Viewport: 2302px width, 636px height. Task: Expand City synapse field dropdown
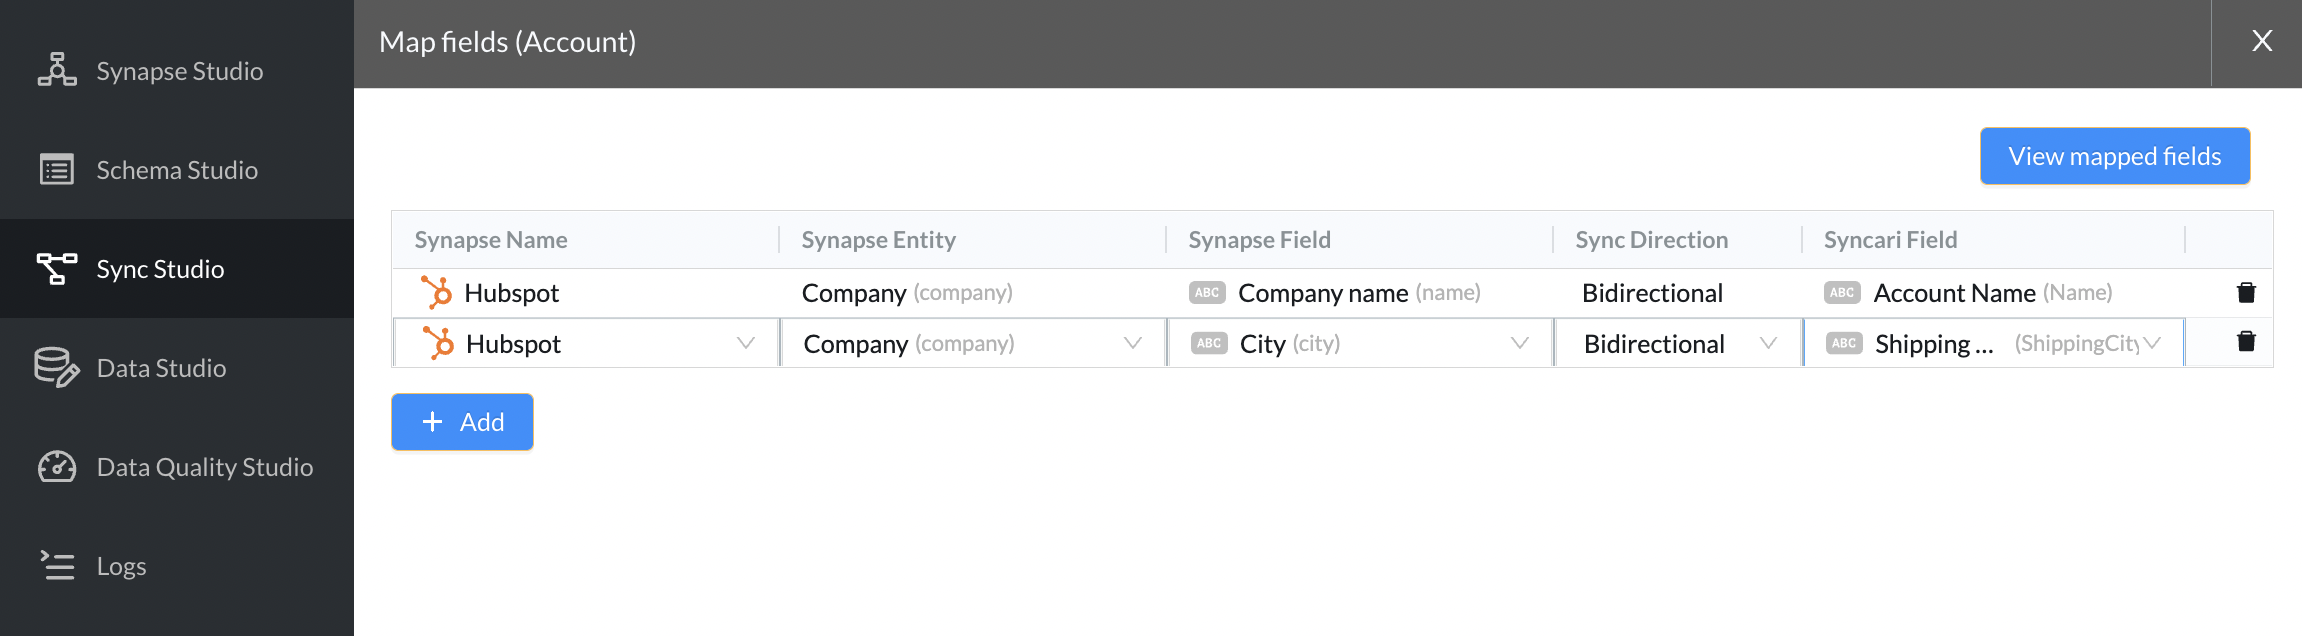tap(1519, 343)
